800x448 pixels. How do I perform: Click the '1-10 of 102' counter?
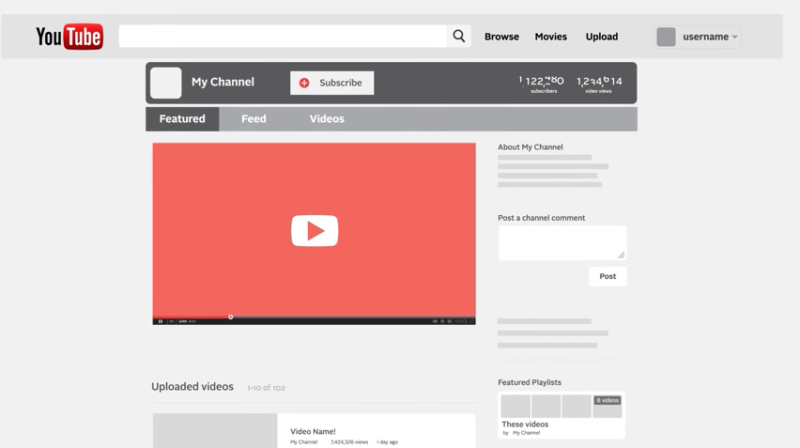point(266,388)
